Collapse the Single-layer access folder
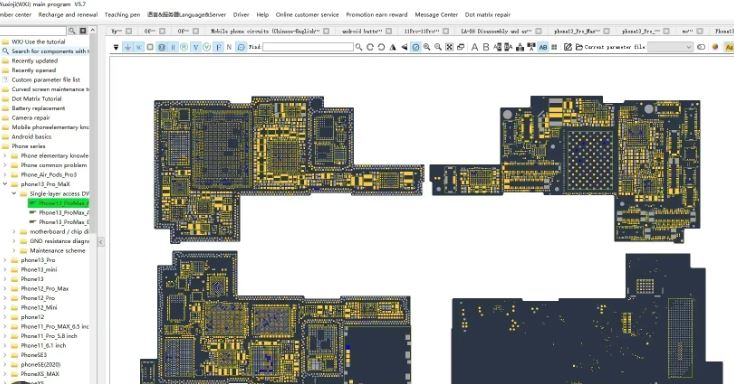 tap(14, 193)
